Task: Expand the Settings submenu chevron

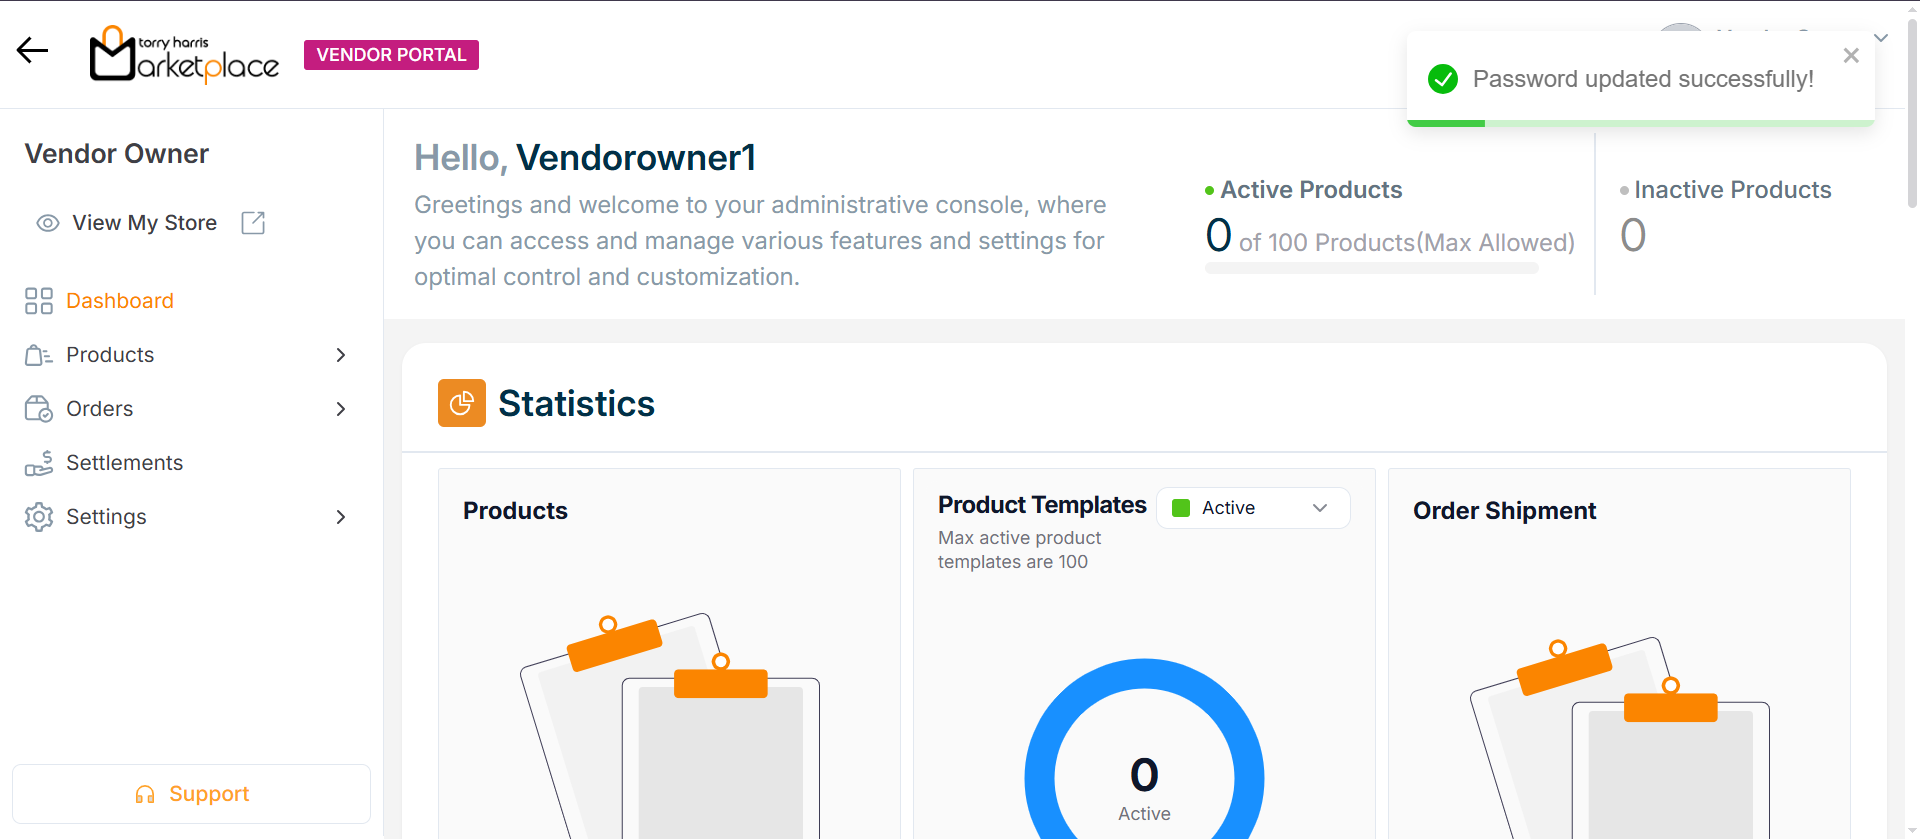Action: point(341,517)
